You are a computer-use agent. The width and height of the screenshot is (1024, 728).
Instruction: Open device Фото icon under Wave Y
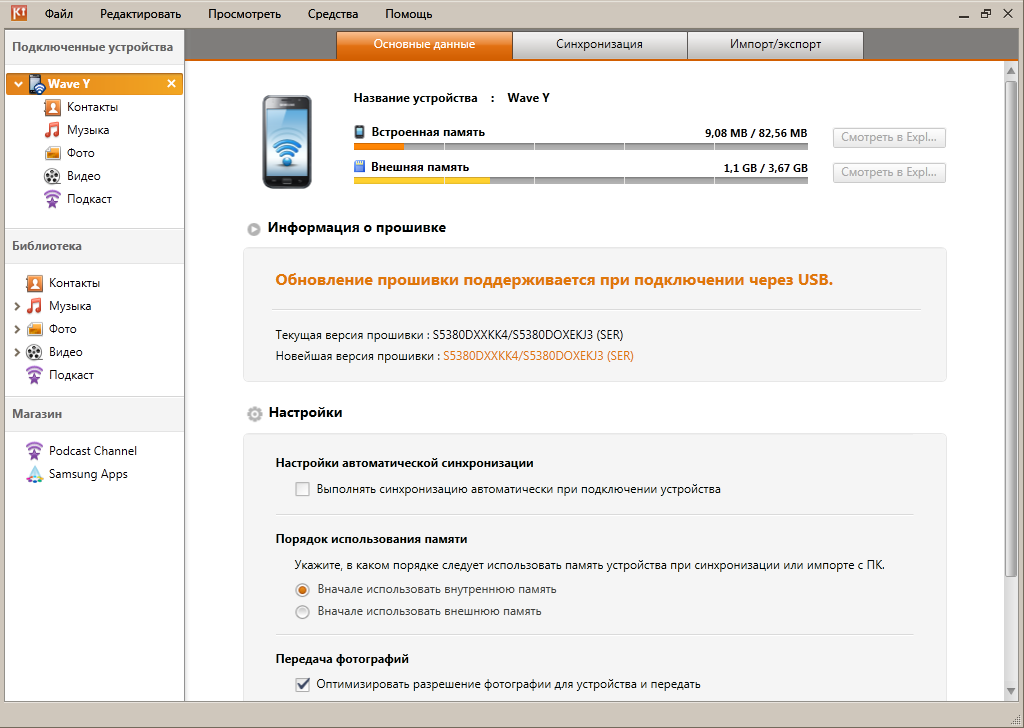coord(52,153)
